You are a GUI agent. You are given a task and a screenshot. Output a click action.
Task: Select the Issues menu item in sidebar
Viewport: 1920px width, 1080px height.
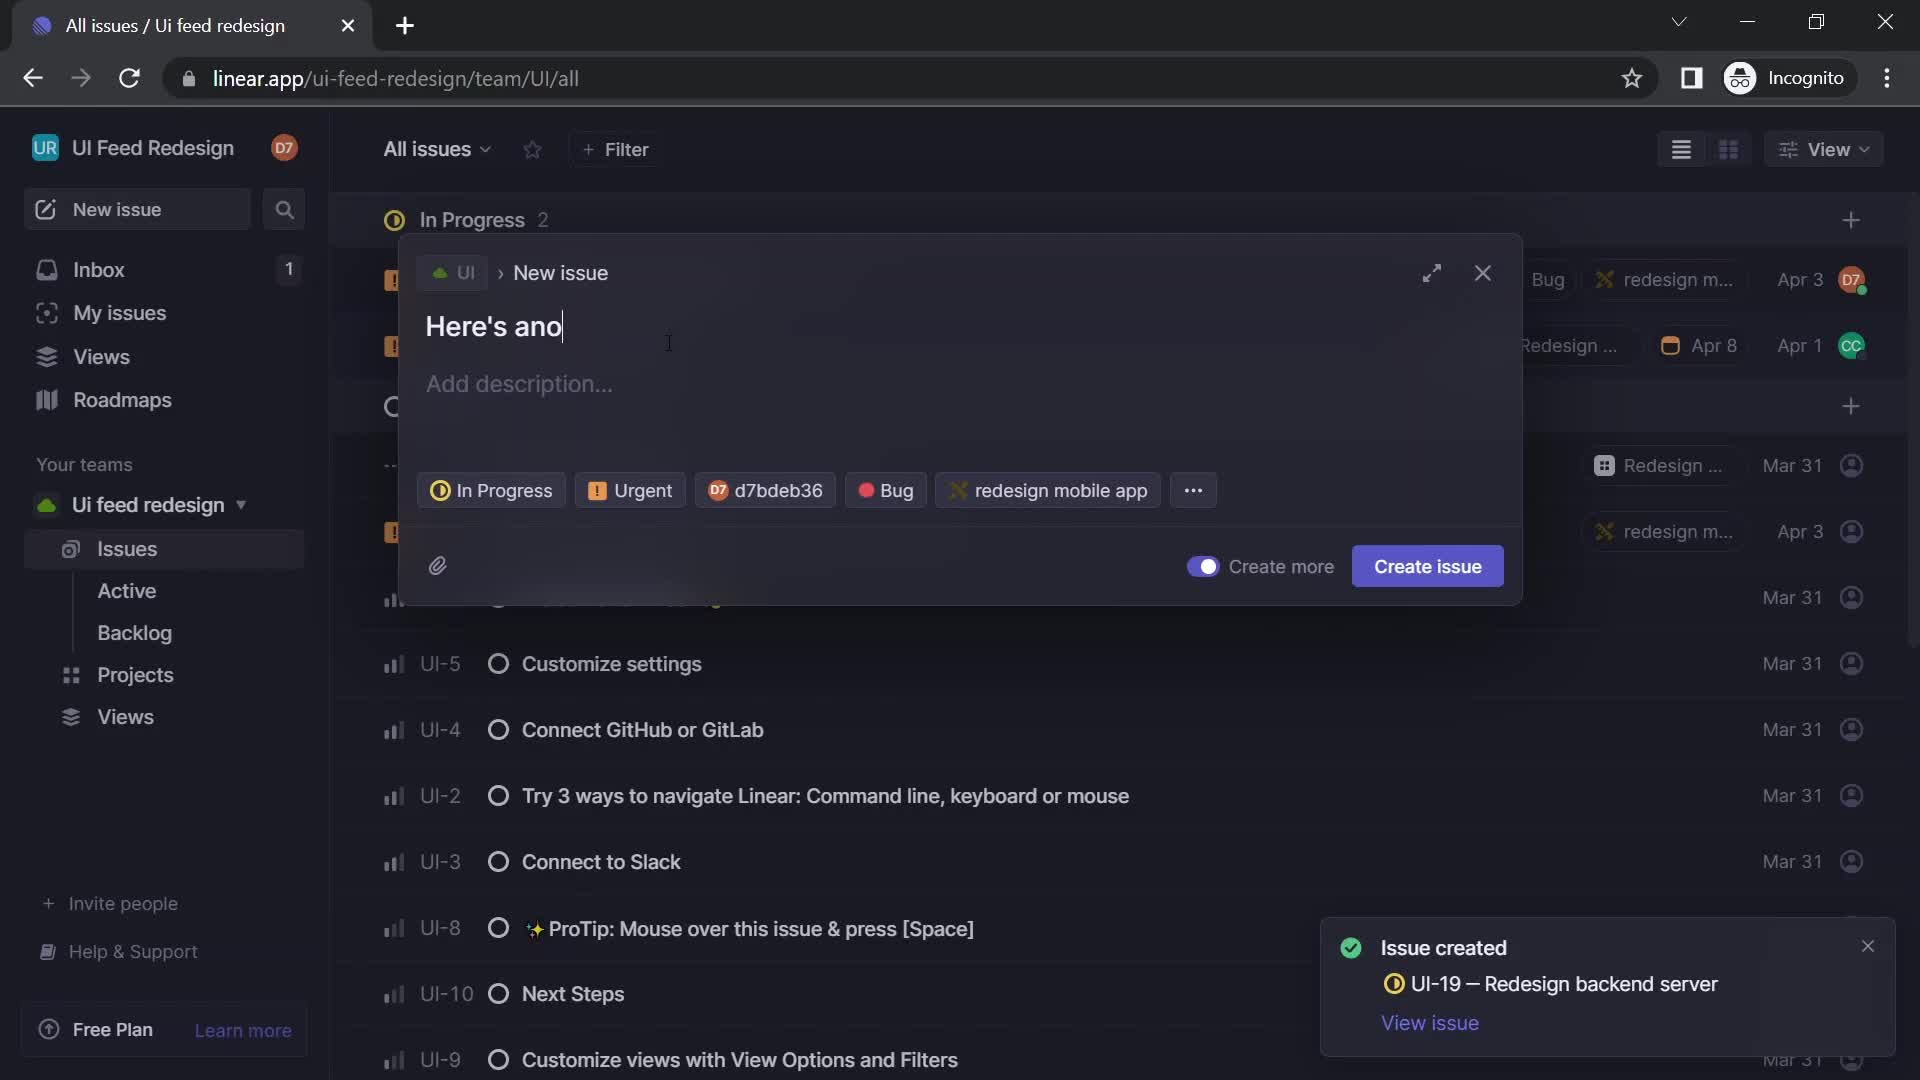coord(127,547)
